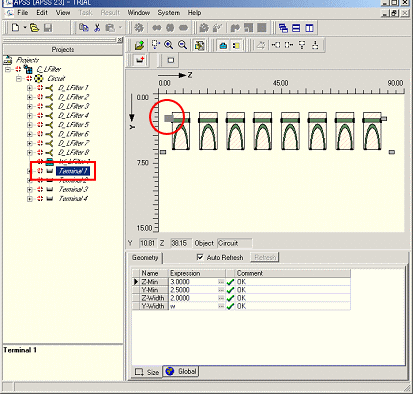This screenshot has width=413, height=394.
Task: Click the Copy toolbar icon
Action: pyautogui.click(x=83, y=28)
